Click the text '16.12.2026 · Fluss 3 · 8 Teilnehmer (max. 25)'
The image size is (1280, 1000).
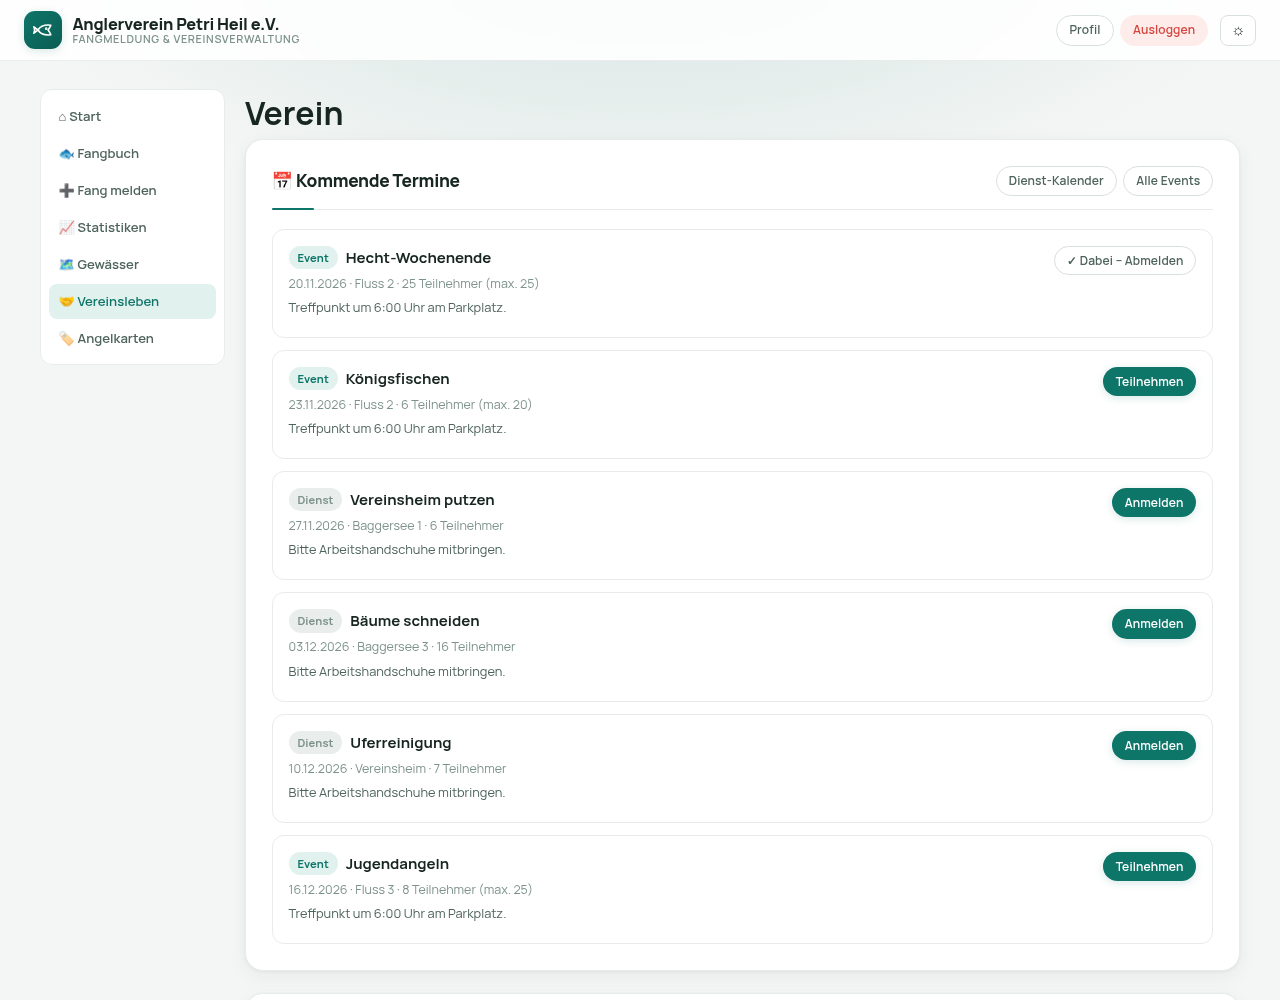(410, 890)
